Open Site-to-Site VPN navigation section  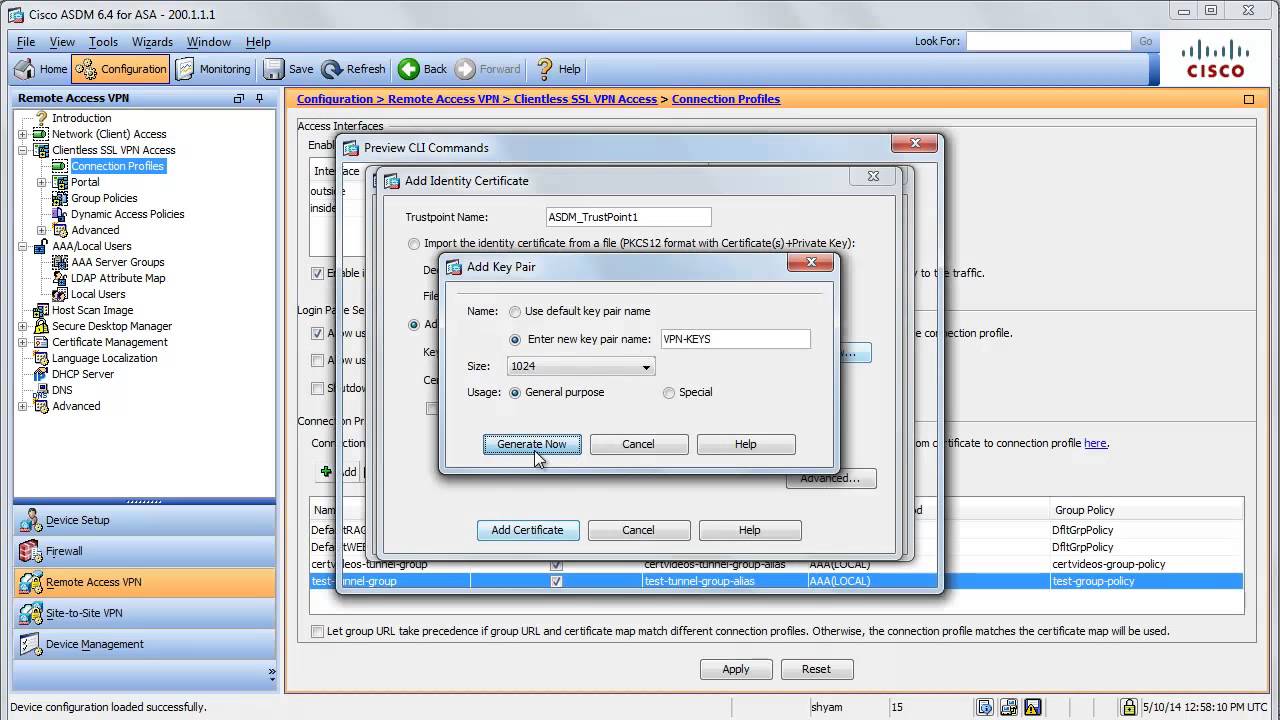click(x=144, y=613)
